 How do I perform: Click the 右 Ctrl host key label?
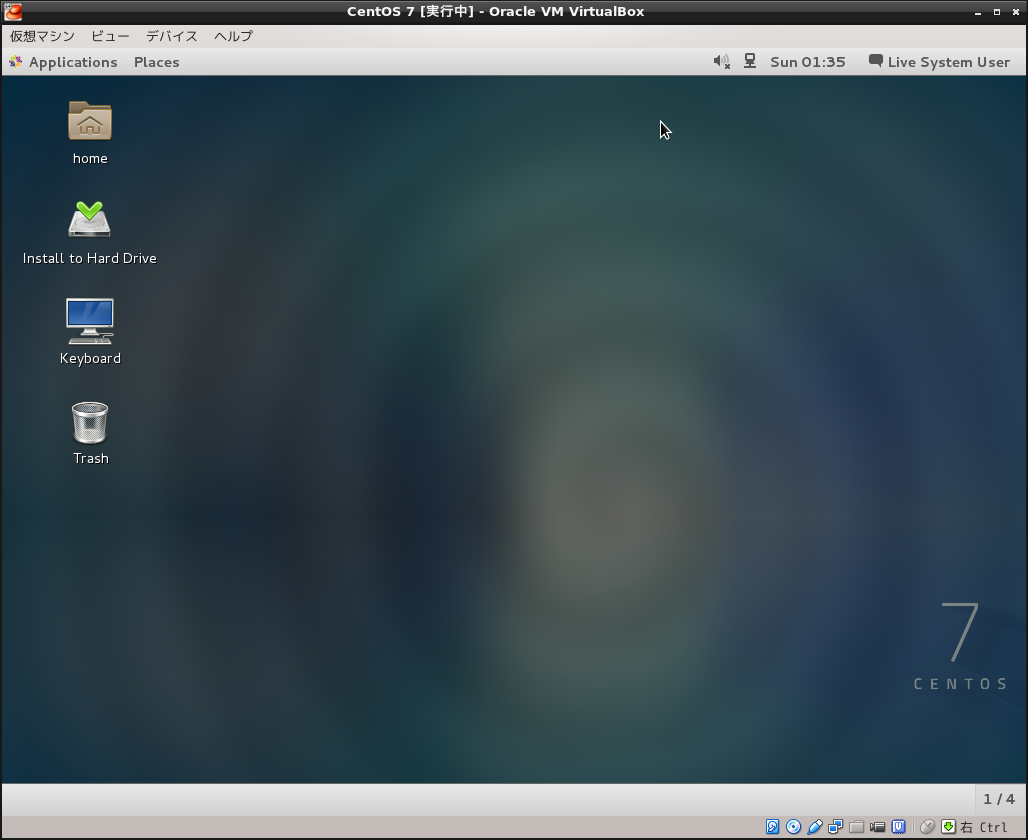click(983, 828)
